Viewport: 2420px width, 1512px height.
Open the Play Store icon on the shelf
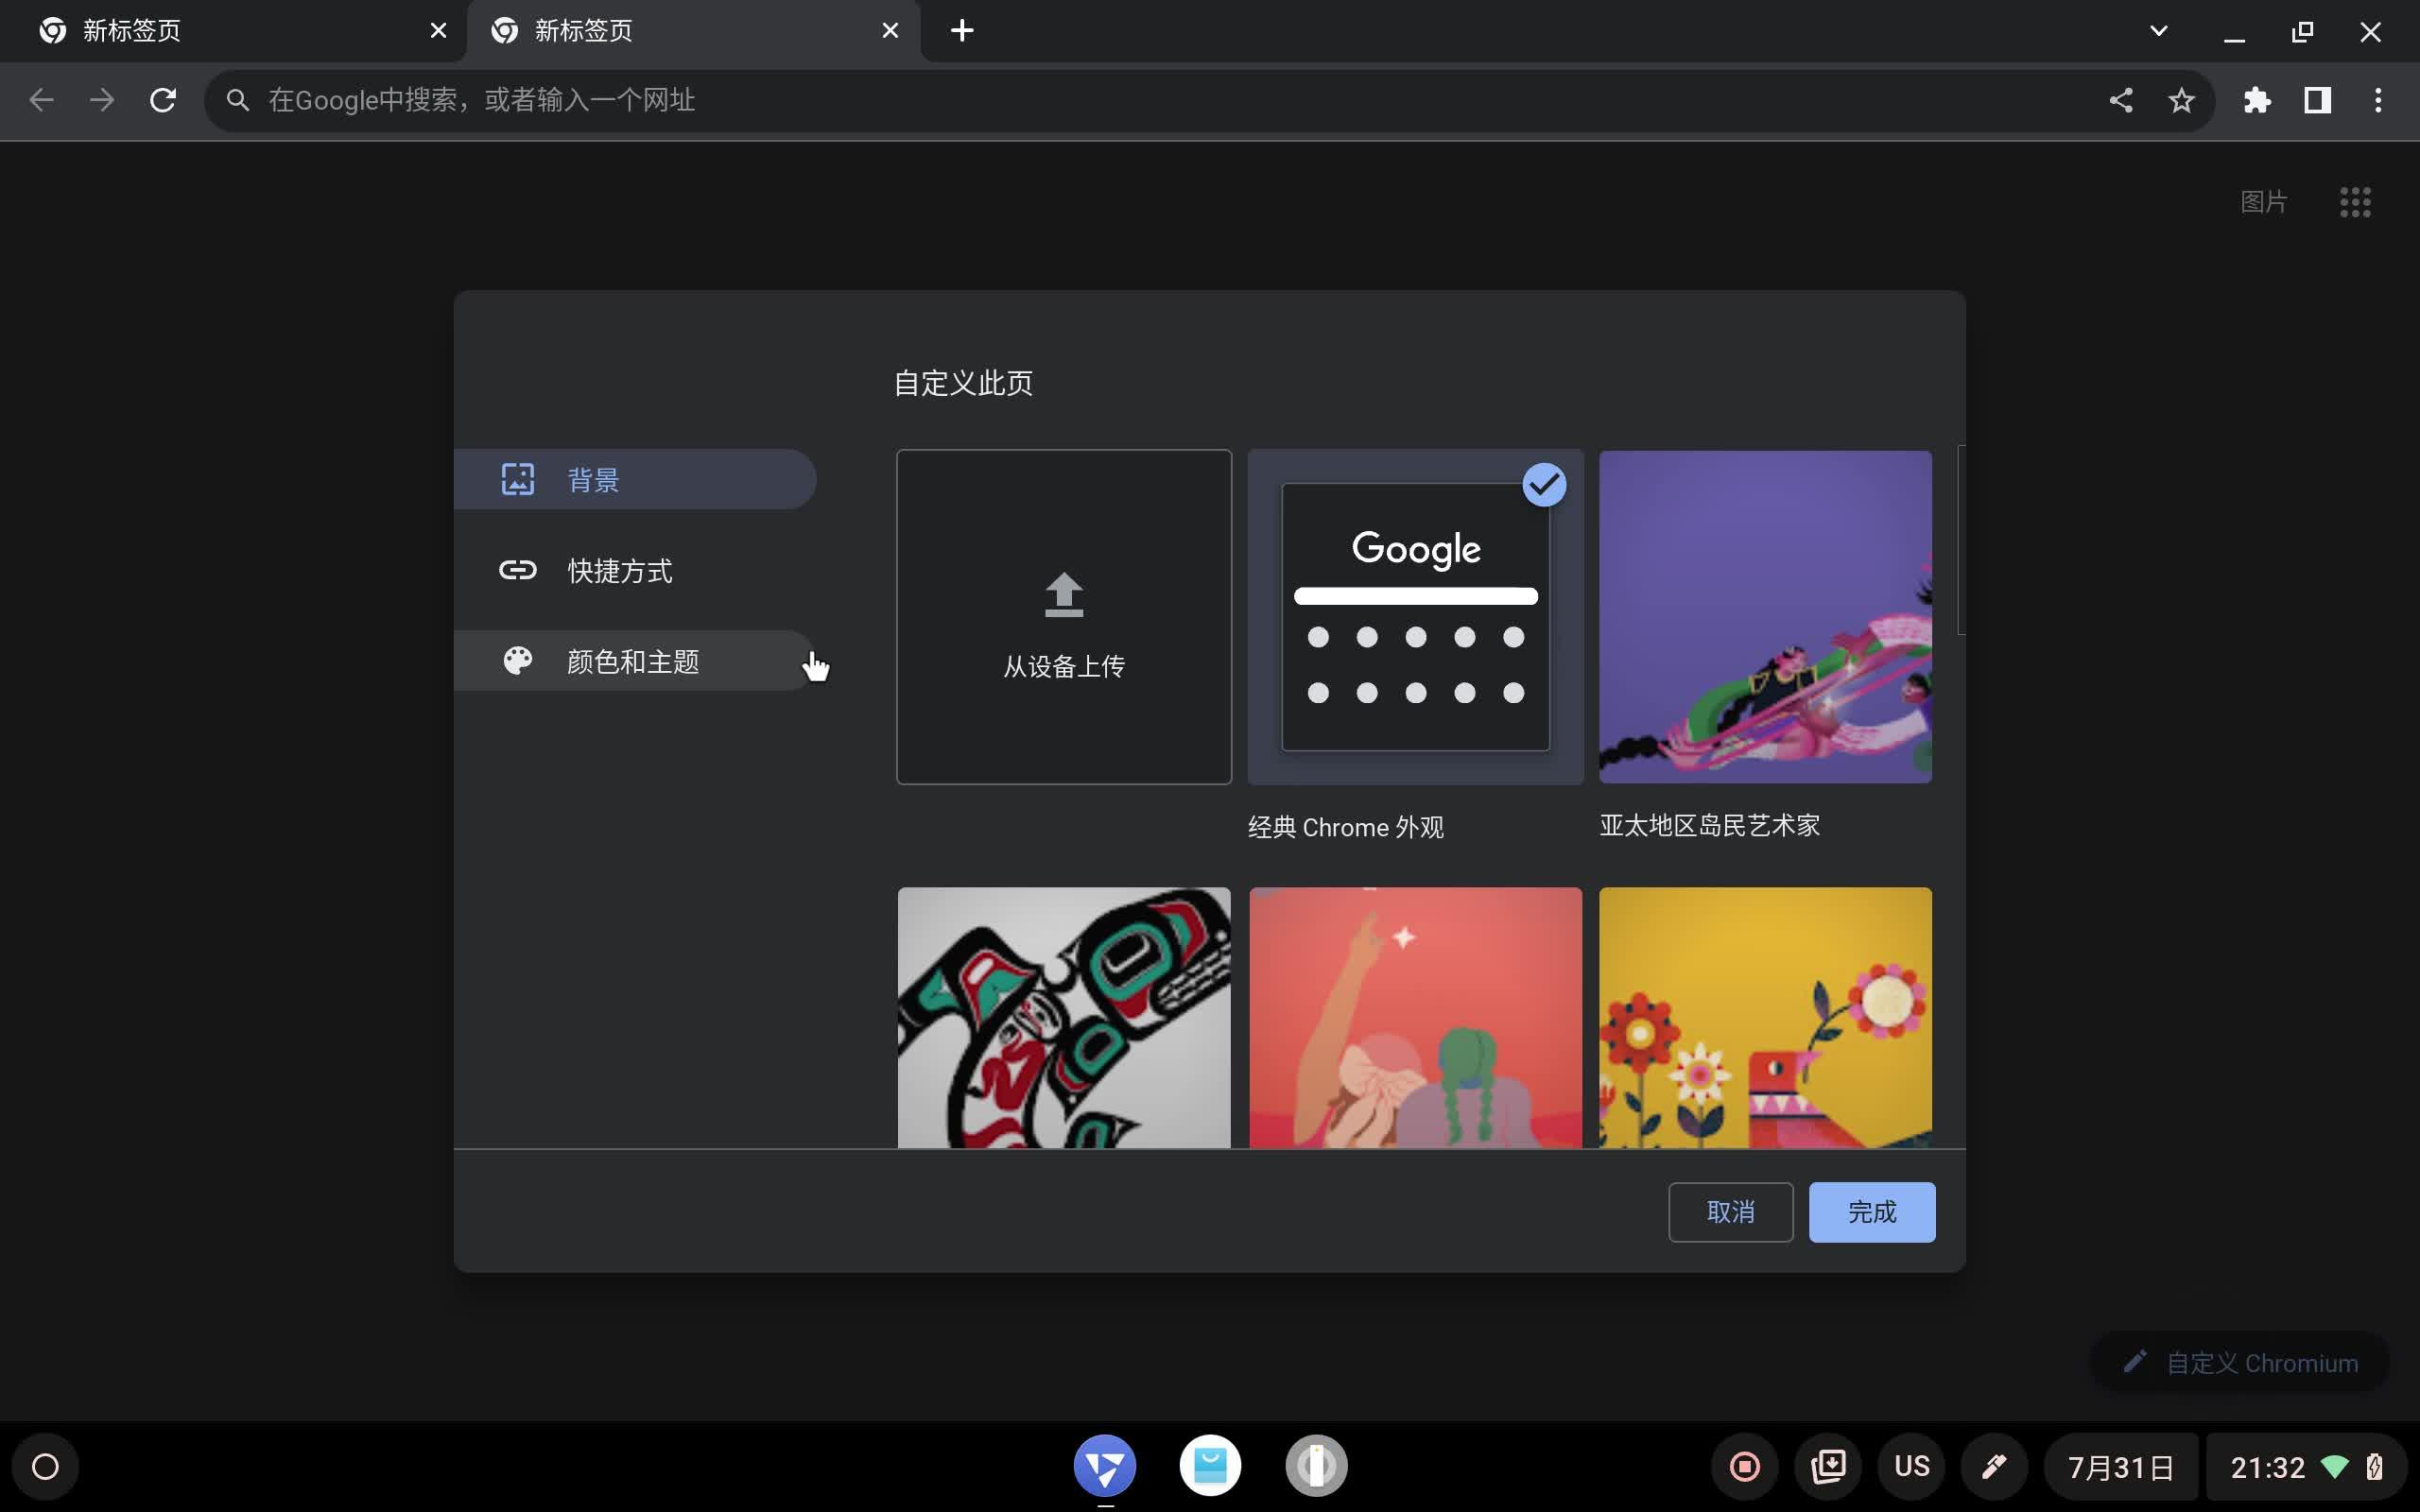tap(1210, 1465)
